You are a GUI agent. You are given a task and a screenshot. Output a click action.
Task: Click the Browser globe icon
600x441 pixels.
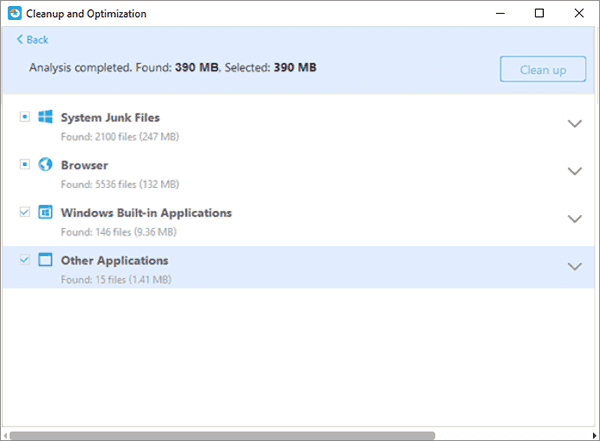[45, 164]
